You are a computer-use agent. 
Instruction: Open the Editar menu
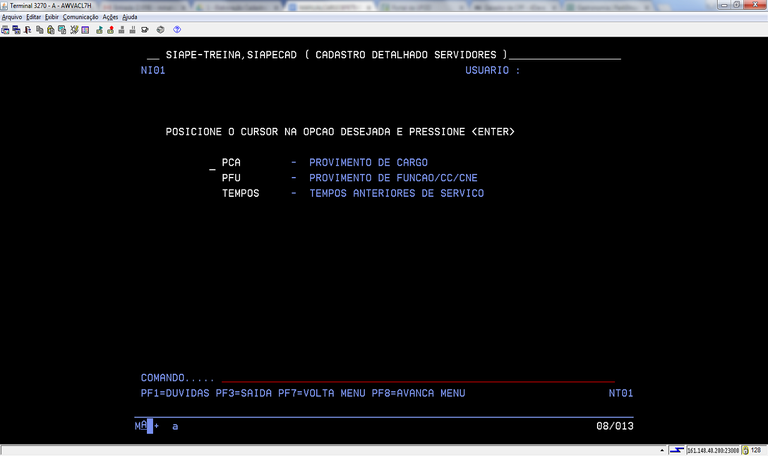point(33,17)
